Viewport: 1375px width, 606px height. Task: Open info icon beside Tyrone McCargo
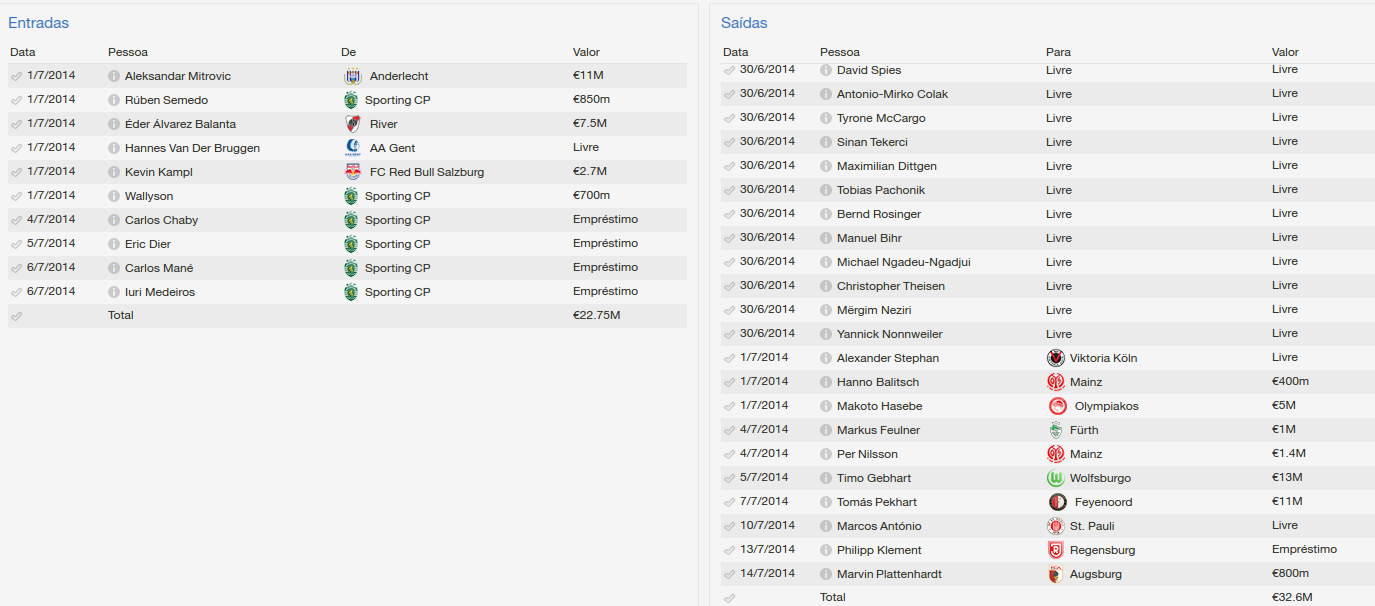pos(826,118)
